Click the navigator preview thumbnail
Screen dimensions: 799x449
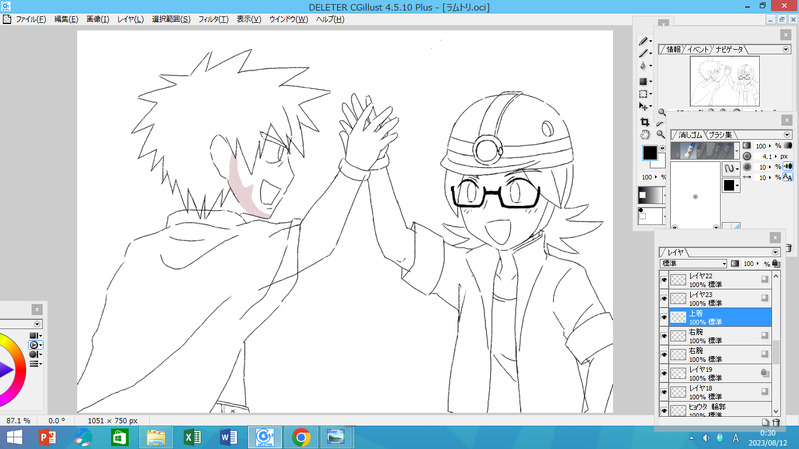pos(724,81)
